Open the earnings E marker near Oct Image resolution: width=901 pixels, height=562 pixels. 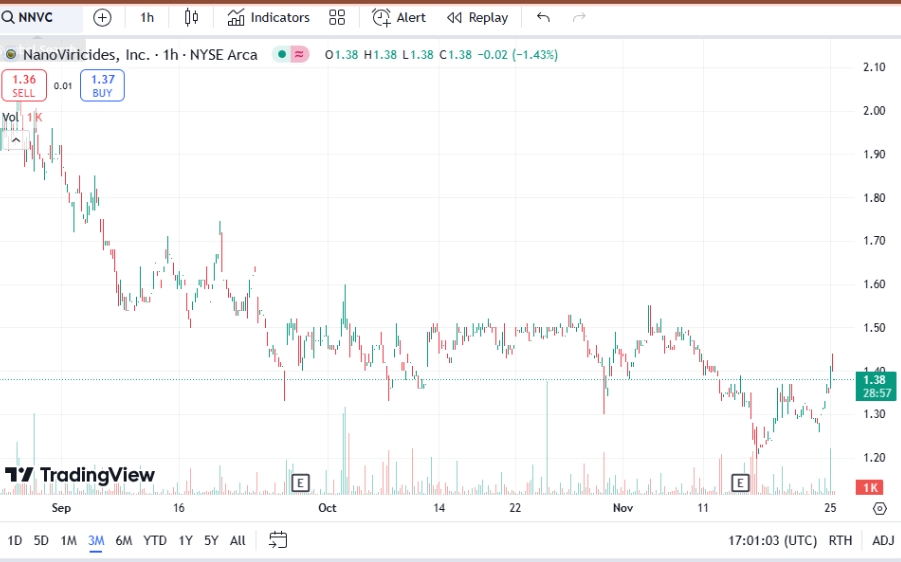(x=300, y=483)
